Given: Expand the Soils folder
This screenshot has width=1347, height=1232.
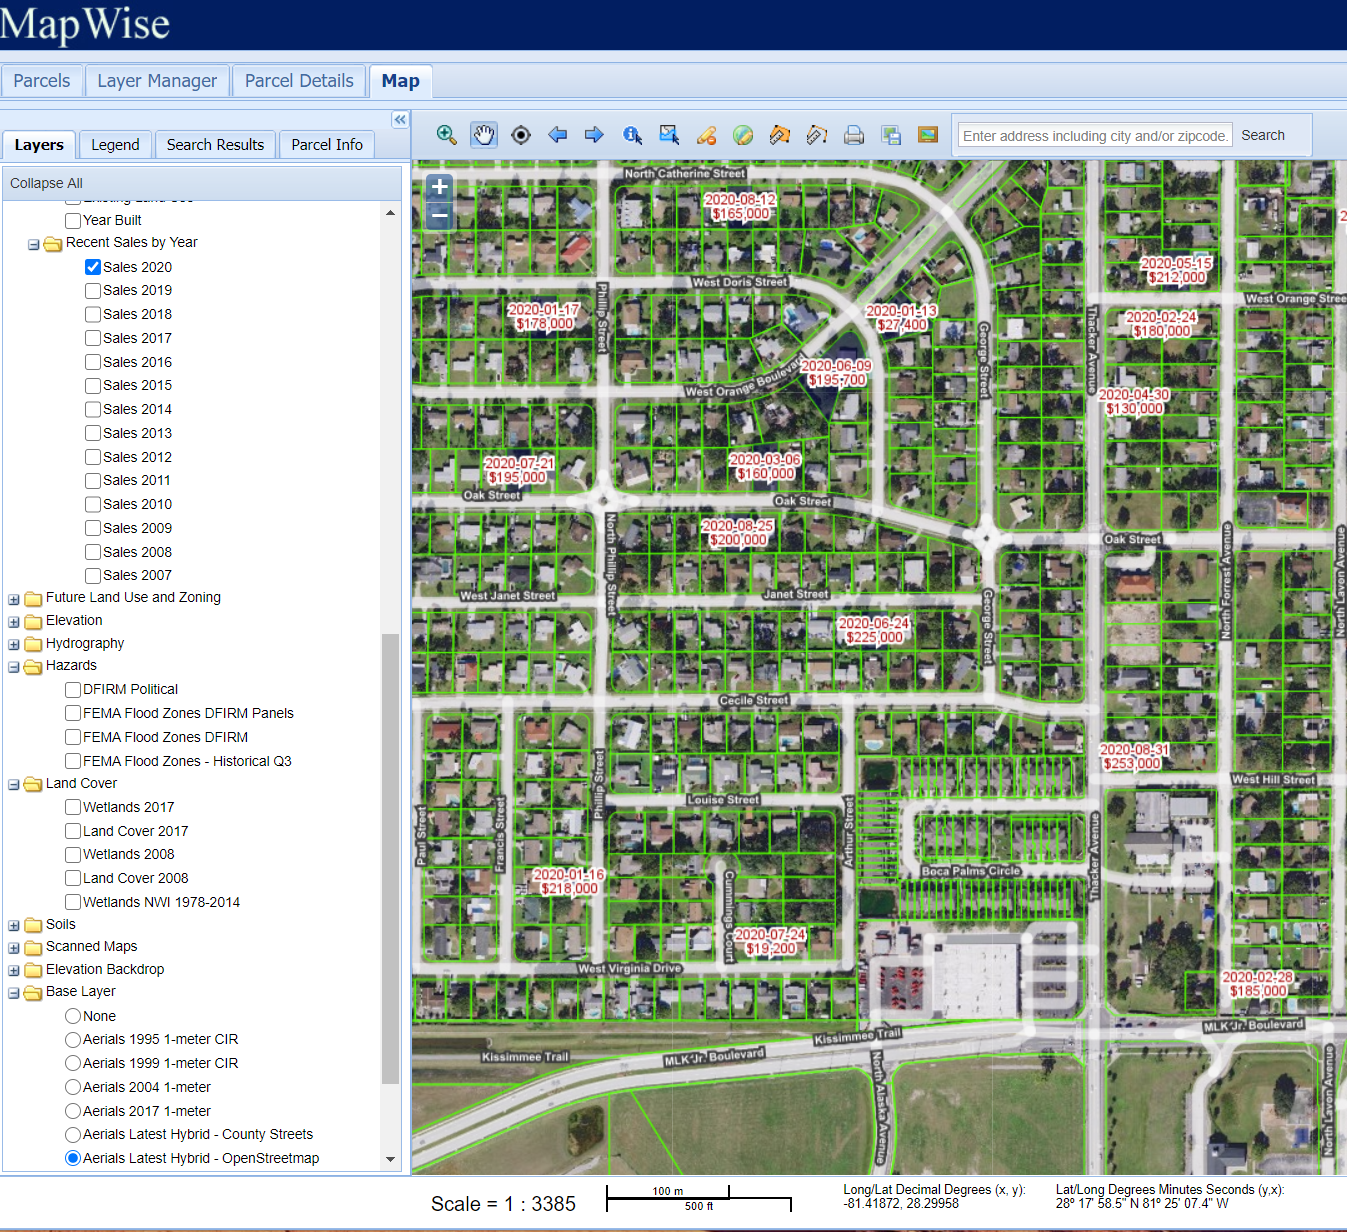Looking at the screenshot, I should click(x=14, y=926).
